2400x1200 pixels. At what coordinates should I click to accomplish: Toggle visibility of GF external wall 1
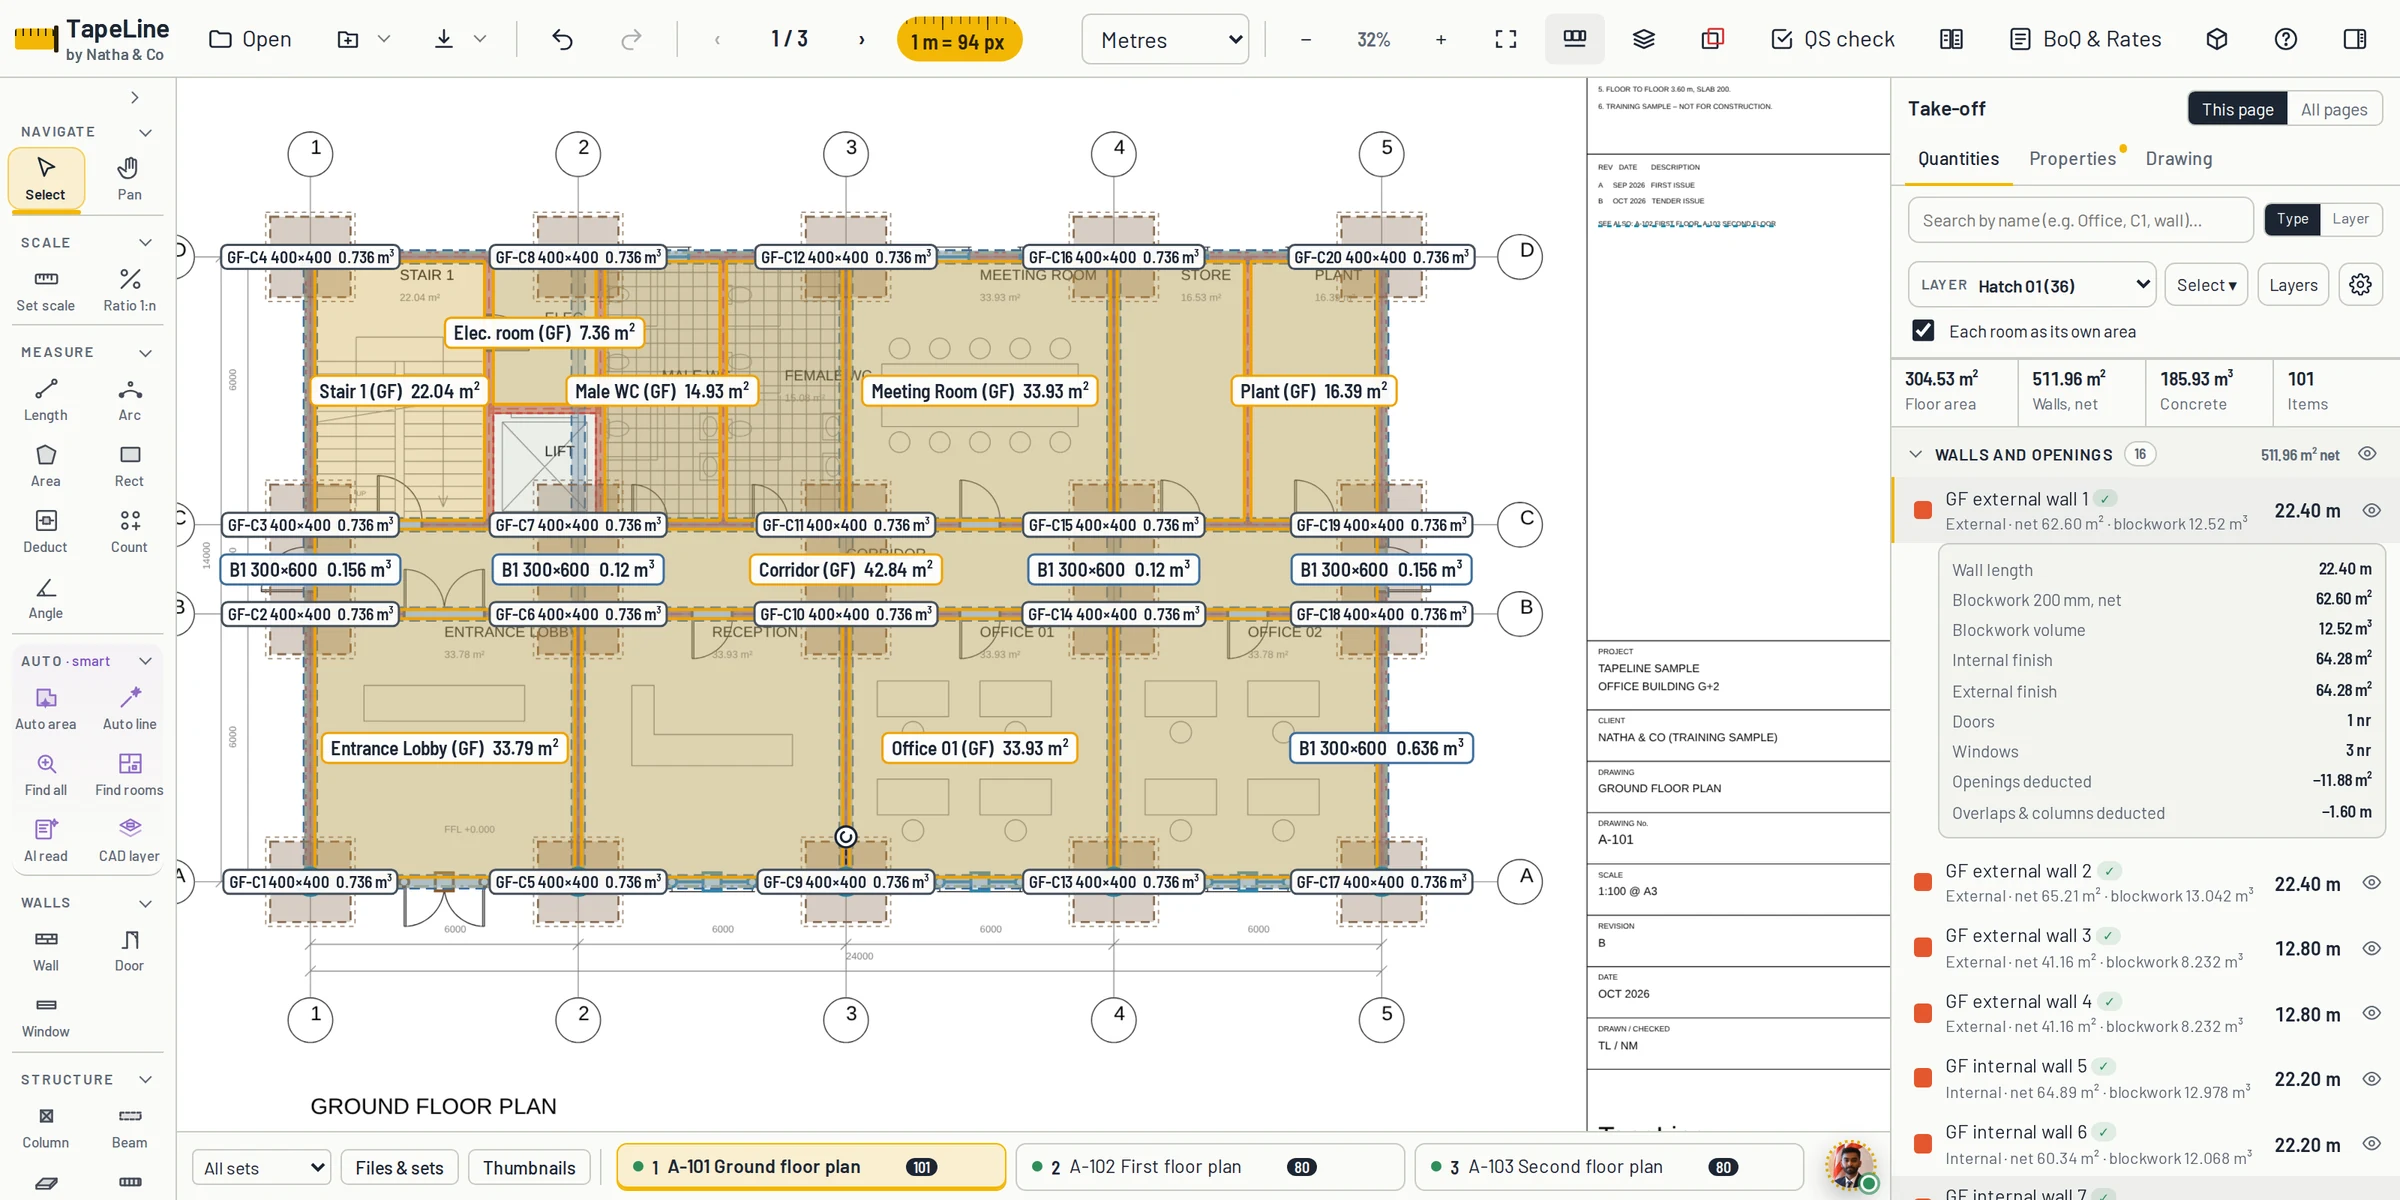click(2371, 511)
